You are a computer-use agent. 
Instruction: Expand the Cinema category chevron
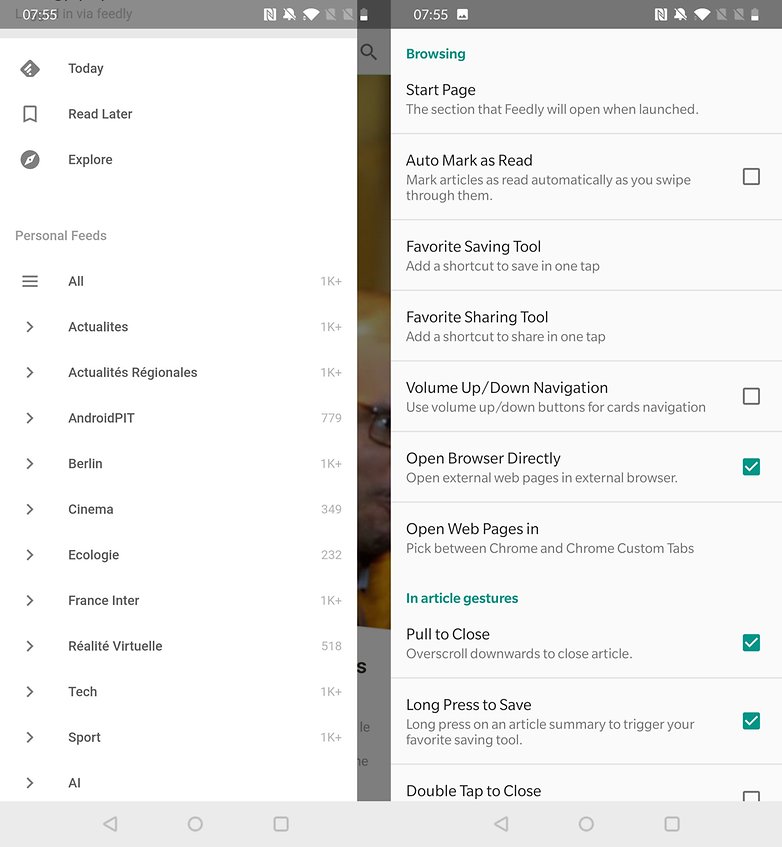pos(30,509)
